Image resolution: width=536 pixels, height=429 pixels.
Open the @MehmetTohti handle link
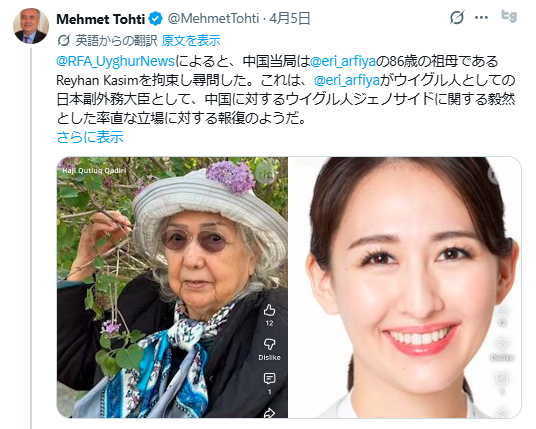click(213, 18)
